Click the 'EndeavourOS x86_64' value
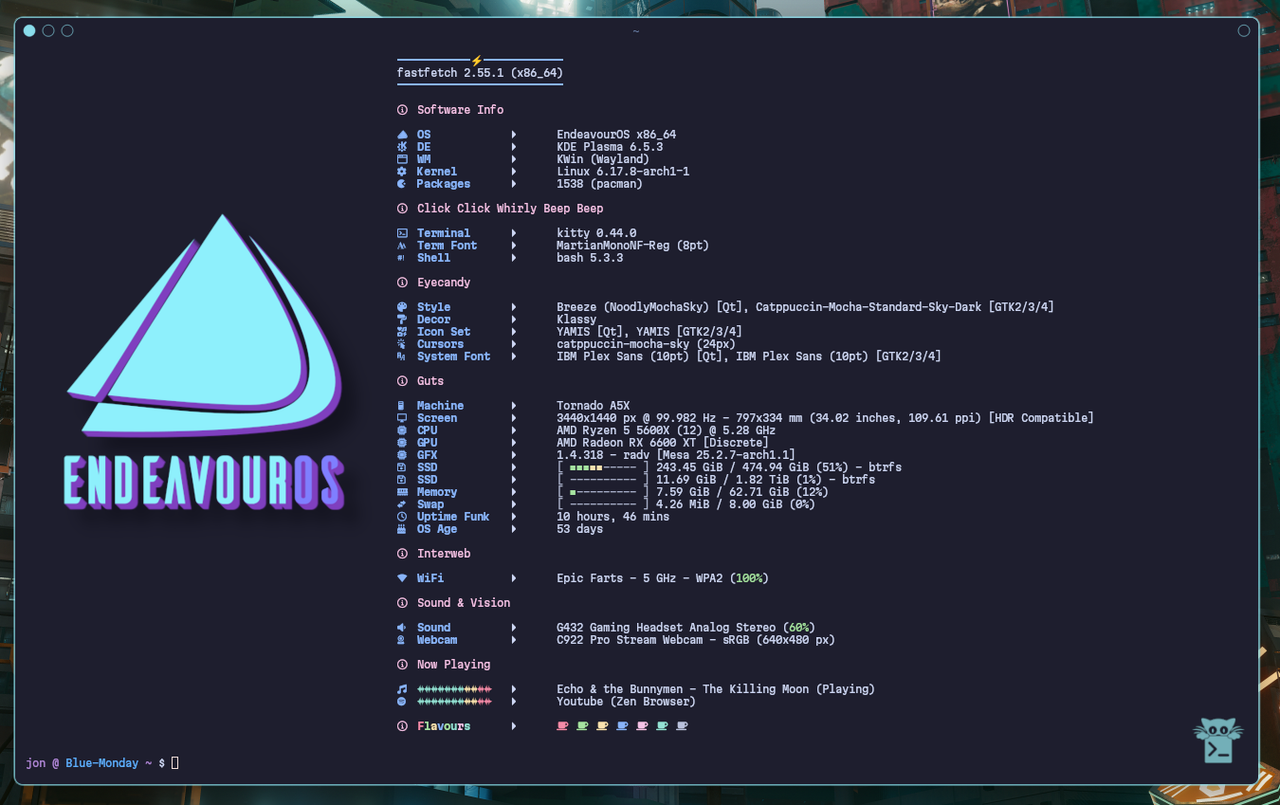 [x=616, y=135]
